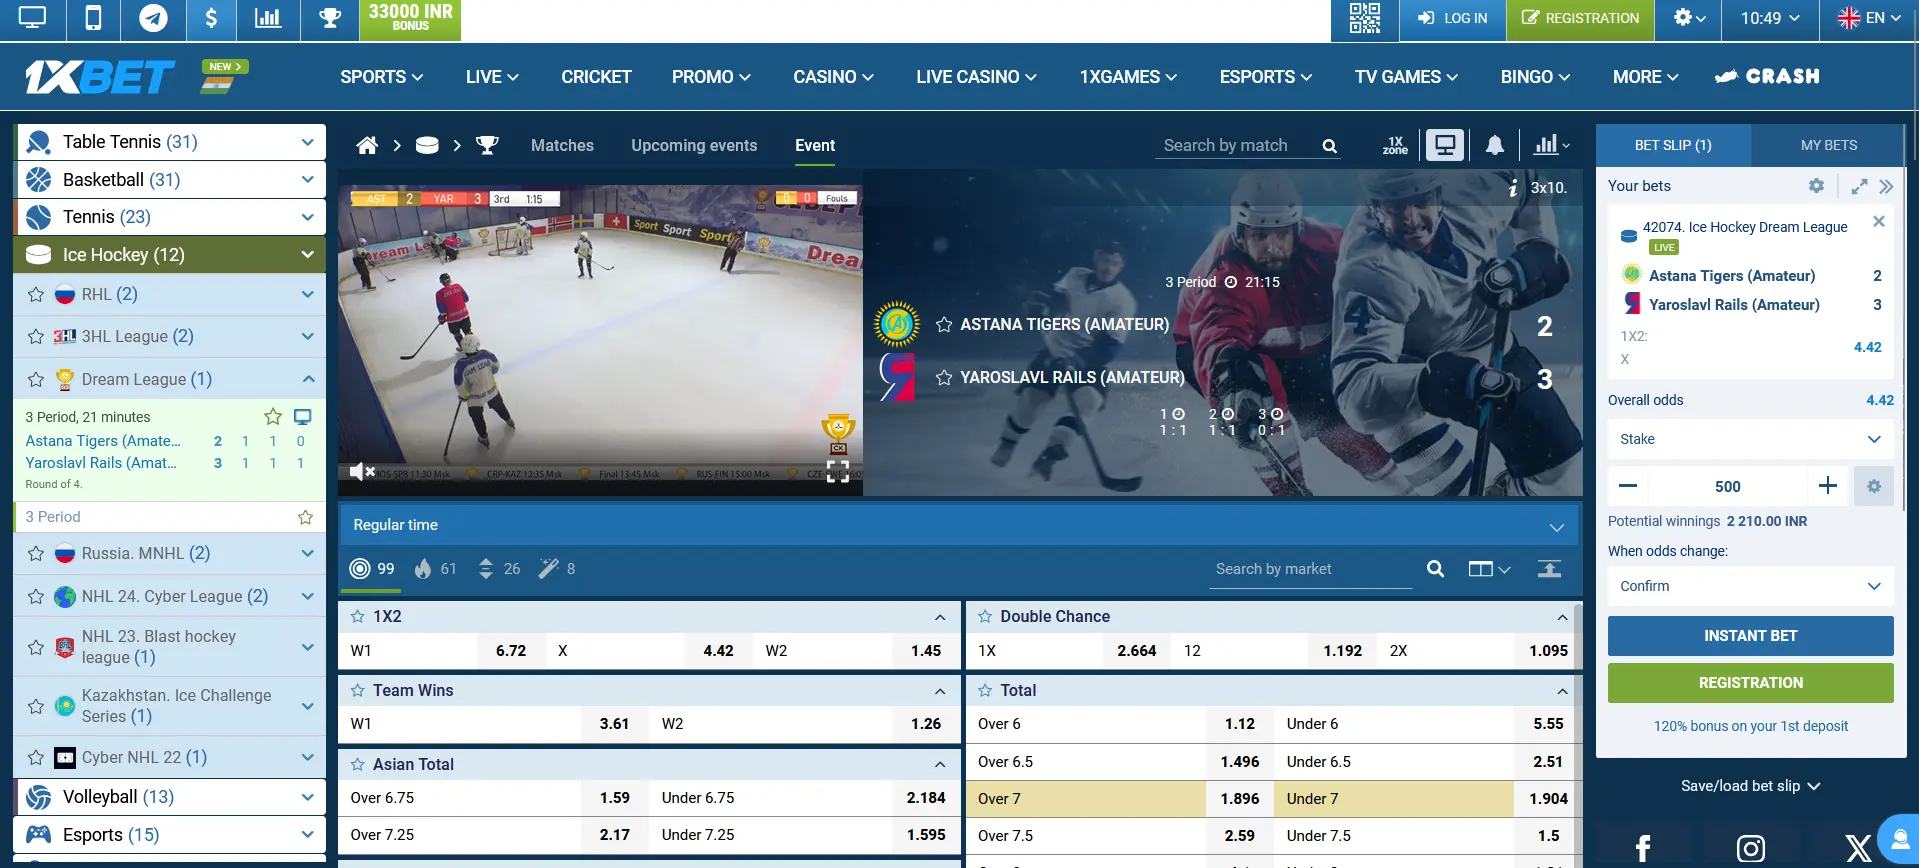Switch to the MY BETS tab
Screen dimensions: 1919x868
tap(1829, 146)
